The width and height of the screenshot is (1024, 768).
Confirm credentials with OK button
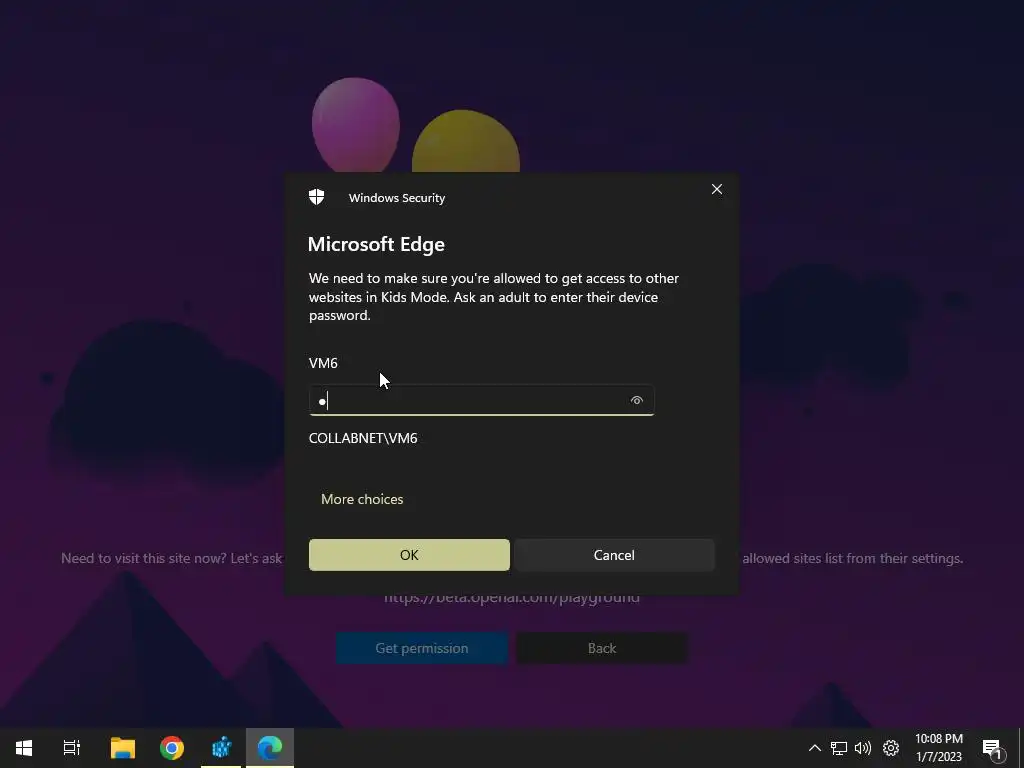click(x=409, y=555)
